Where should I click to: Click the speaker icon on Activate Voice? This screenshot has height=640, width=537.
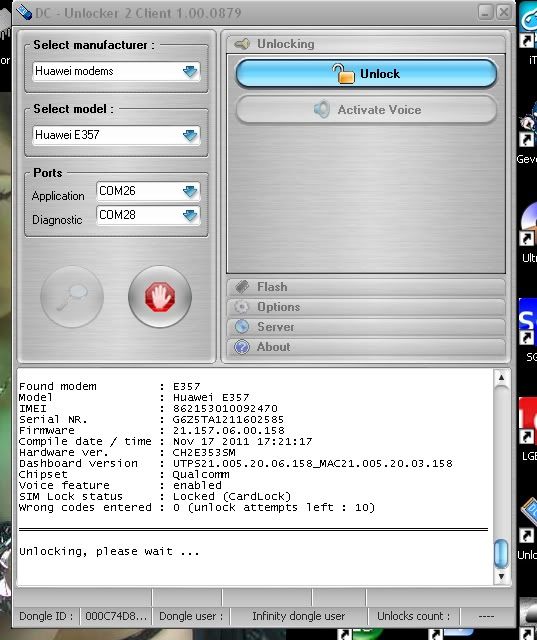point(322,109)
